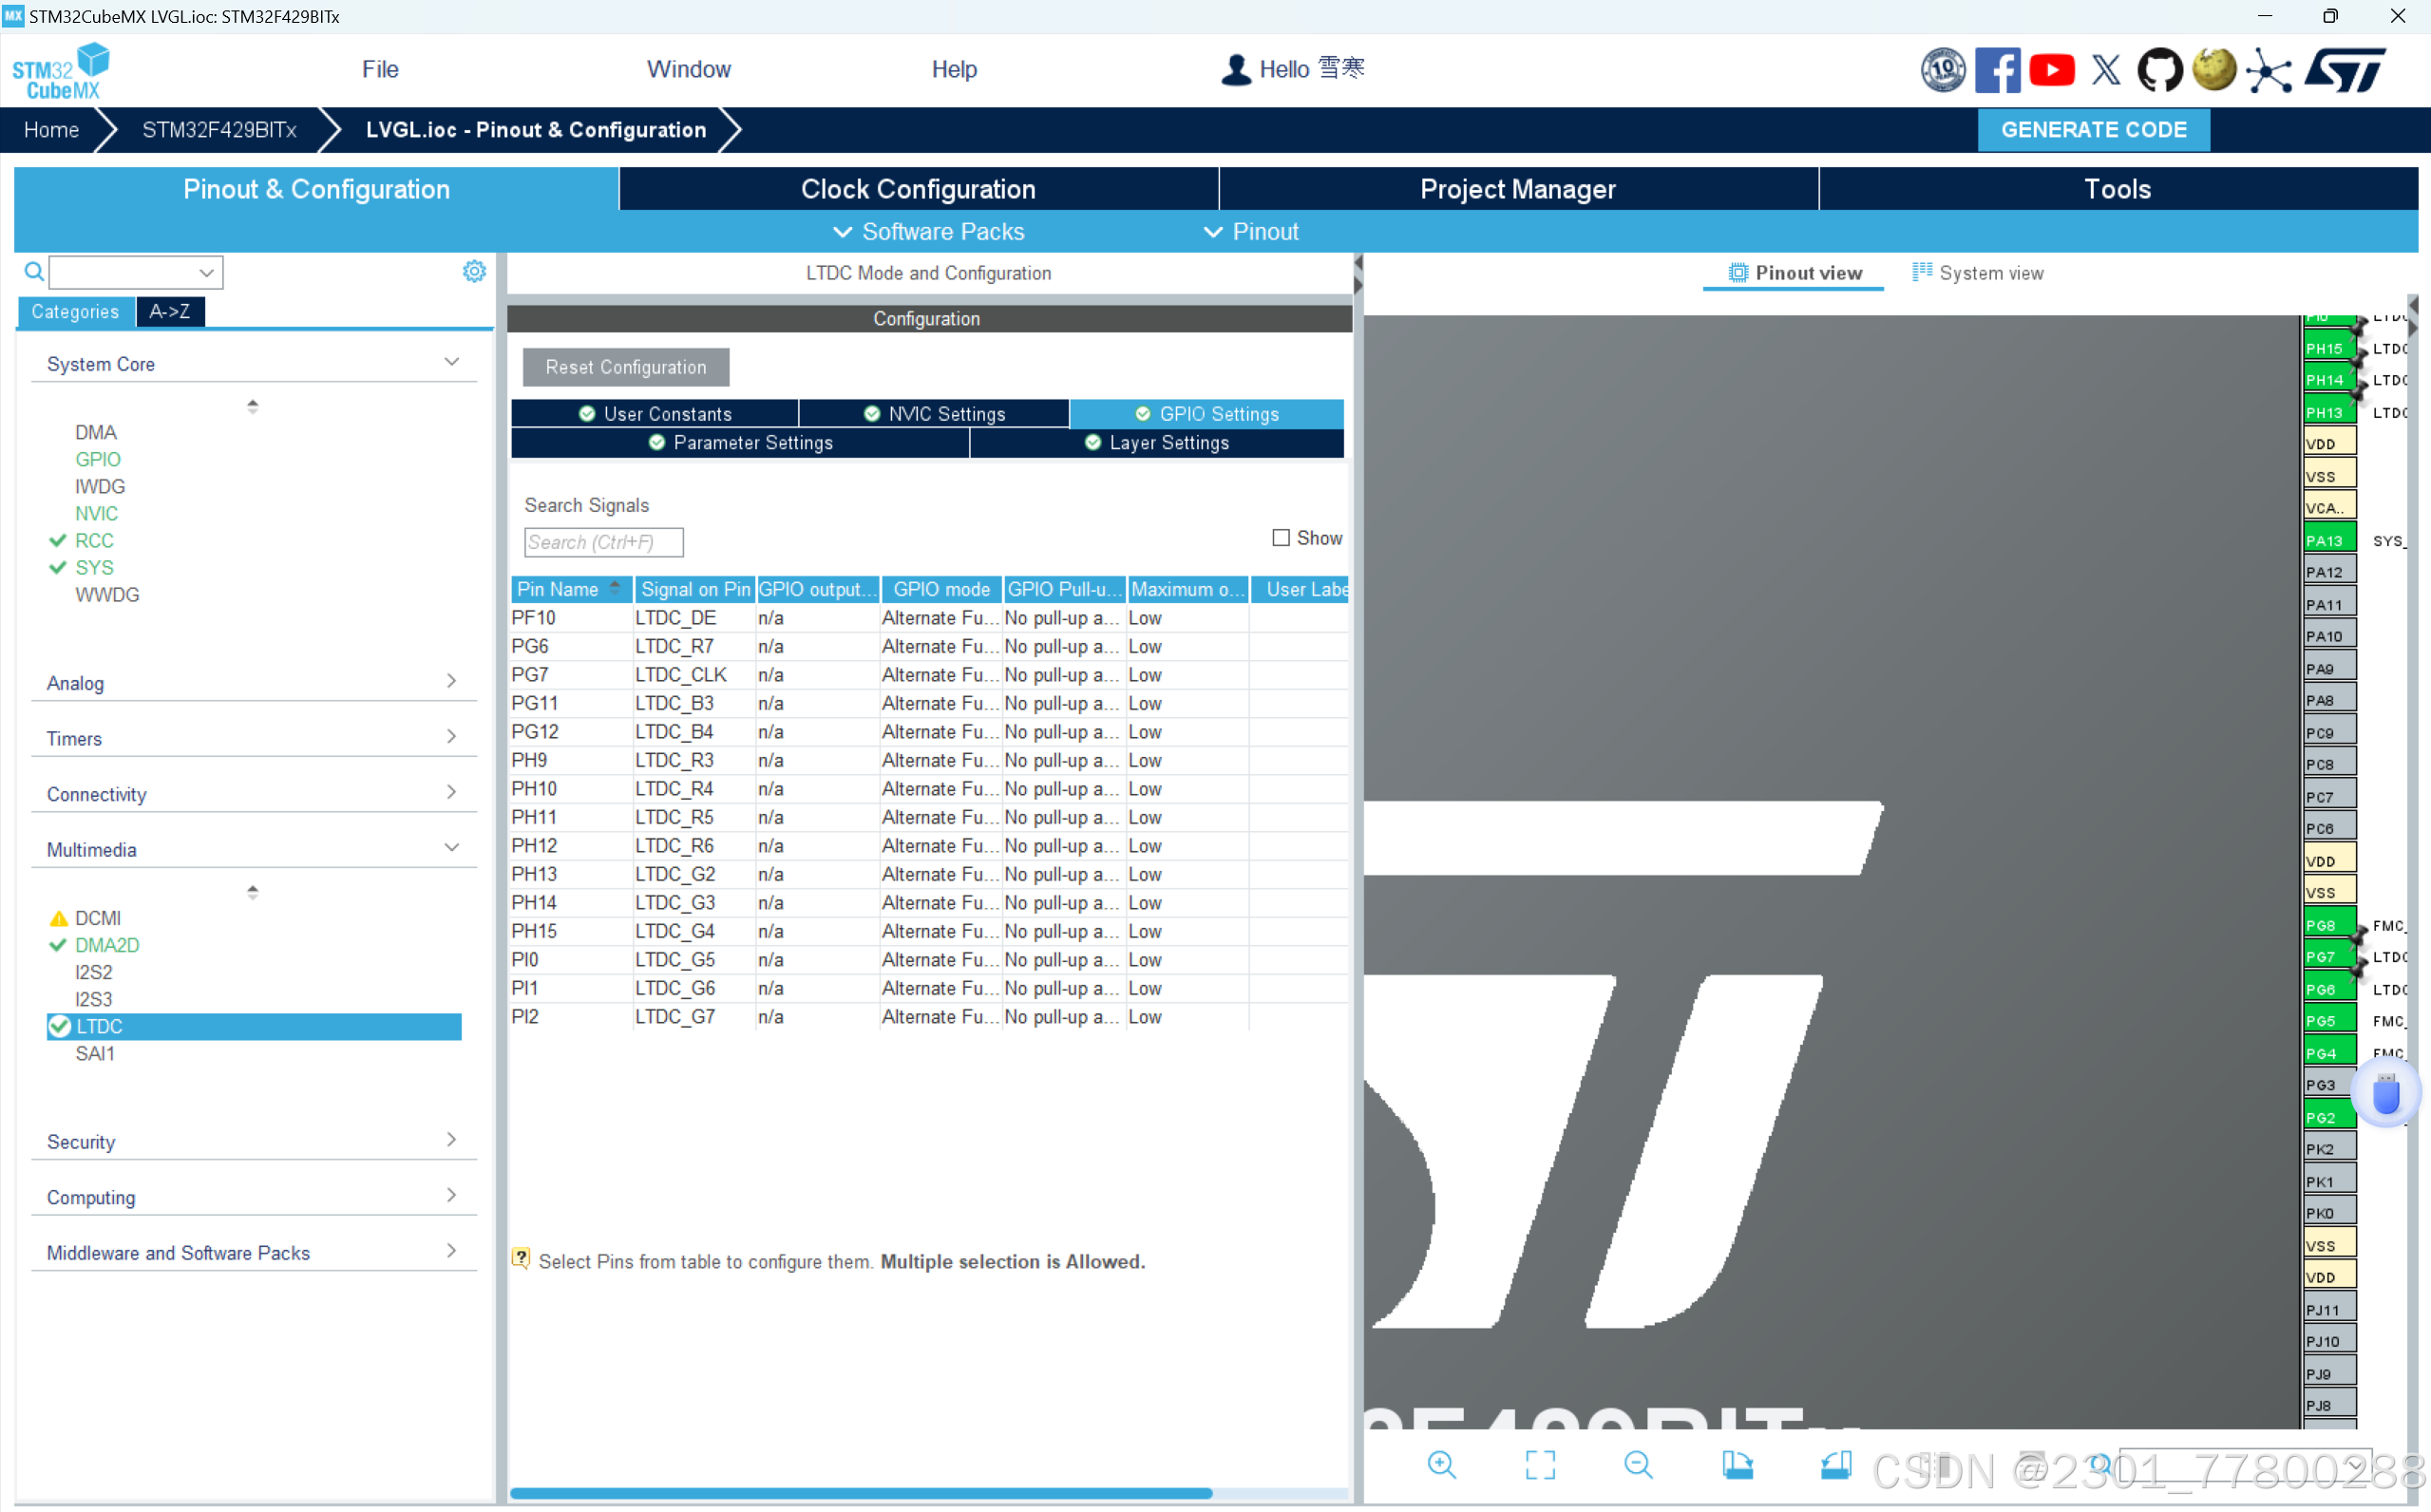
Task: Select the PA13 pin on chip
Action: (2327, 540)
